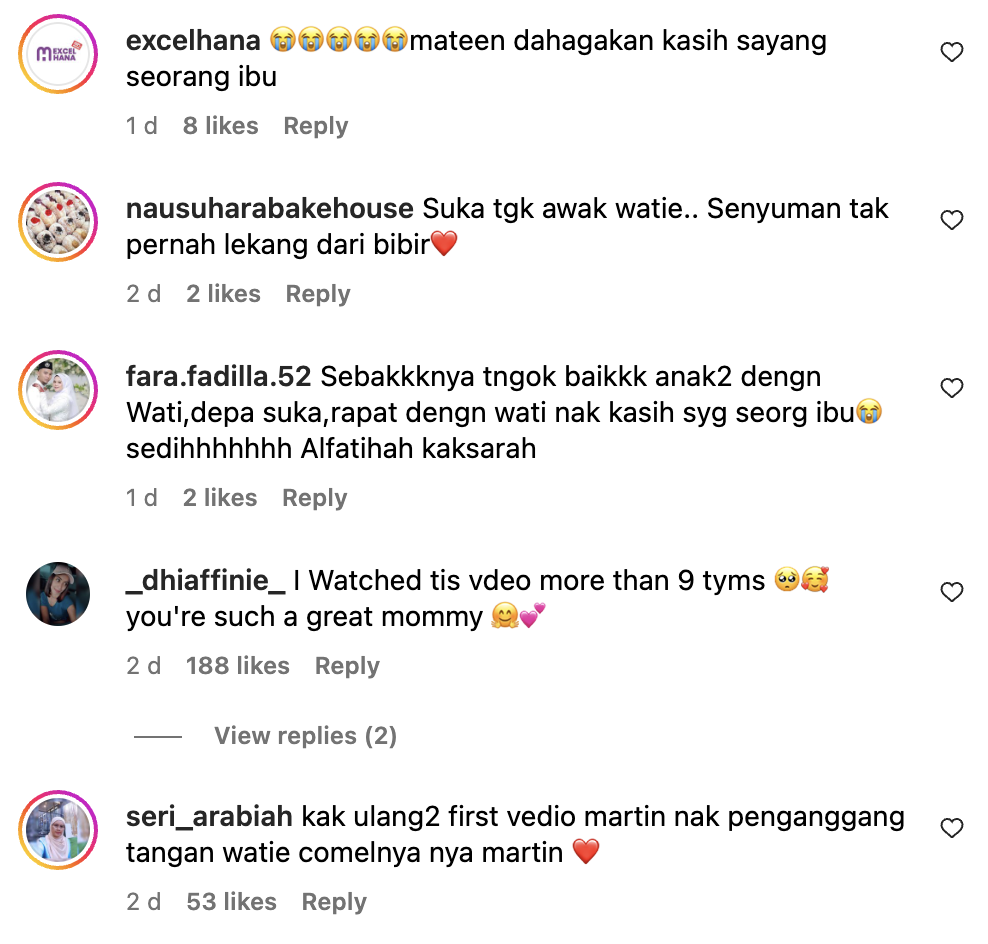Expand View replies (2) under _dhiaffinie_
This screenshot has width=988, height=944.
pyautogui.click(x=306, y=736)
